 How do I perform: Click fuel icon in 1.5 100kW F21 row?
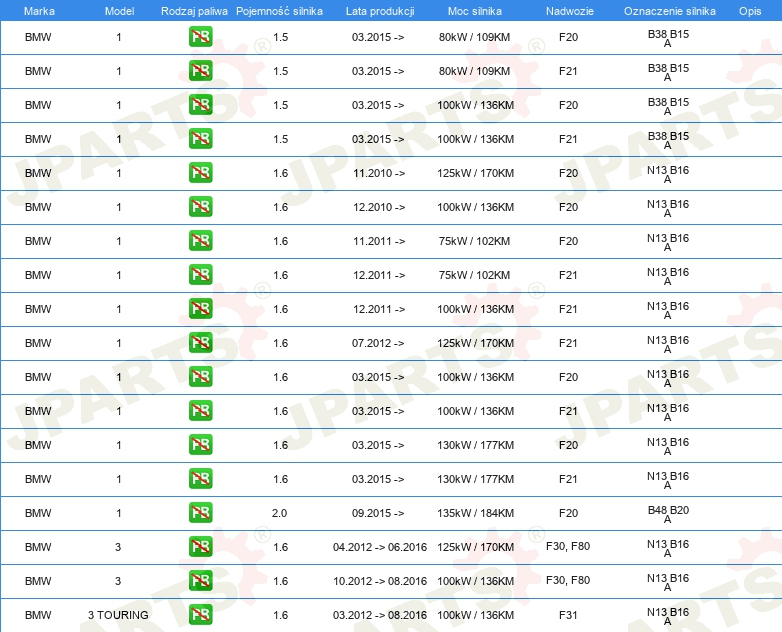(x=200, y=139)
